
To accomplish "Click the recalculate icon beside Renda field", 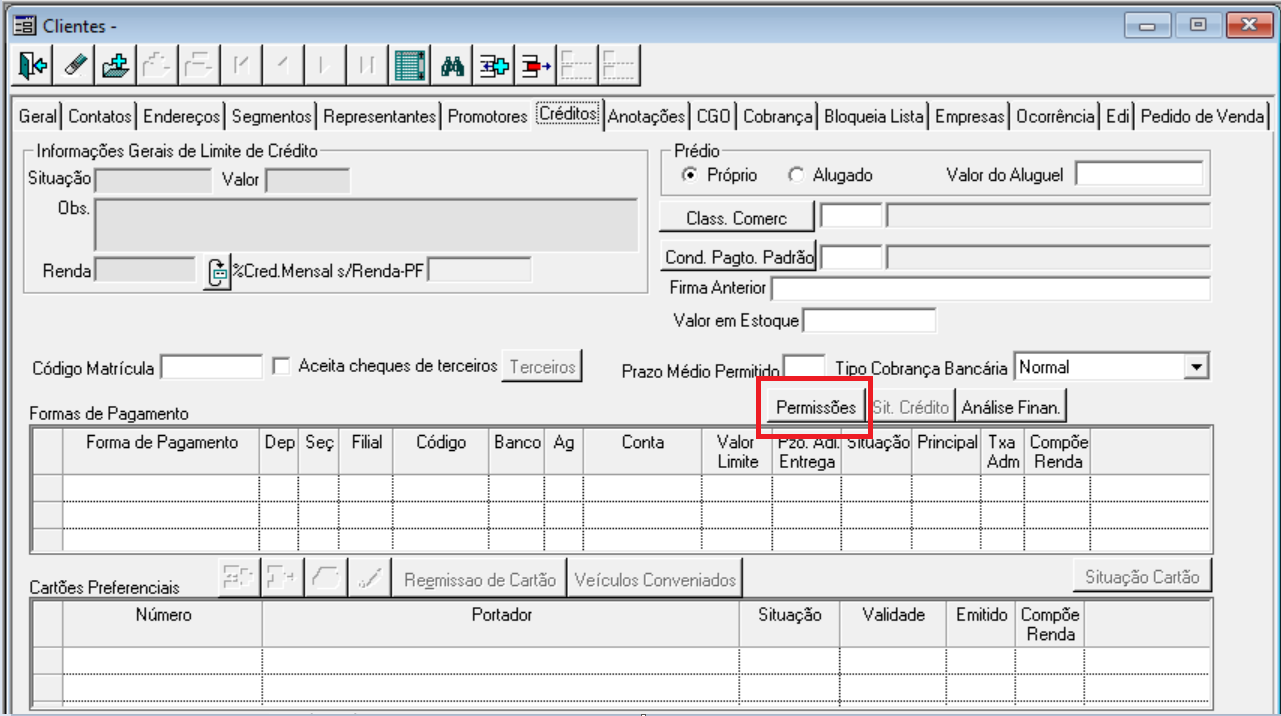I will 217,272.
